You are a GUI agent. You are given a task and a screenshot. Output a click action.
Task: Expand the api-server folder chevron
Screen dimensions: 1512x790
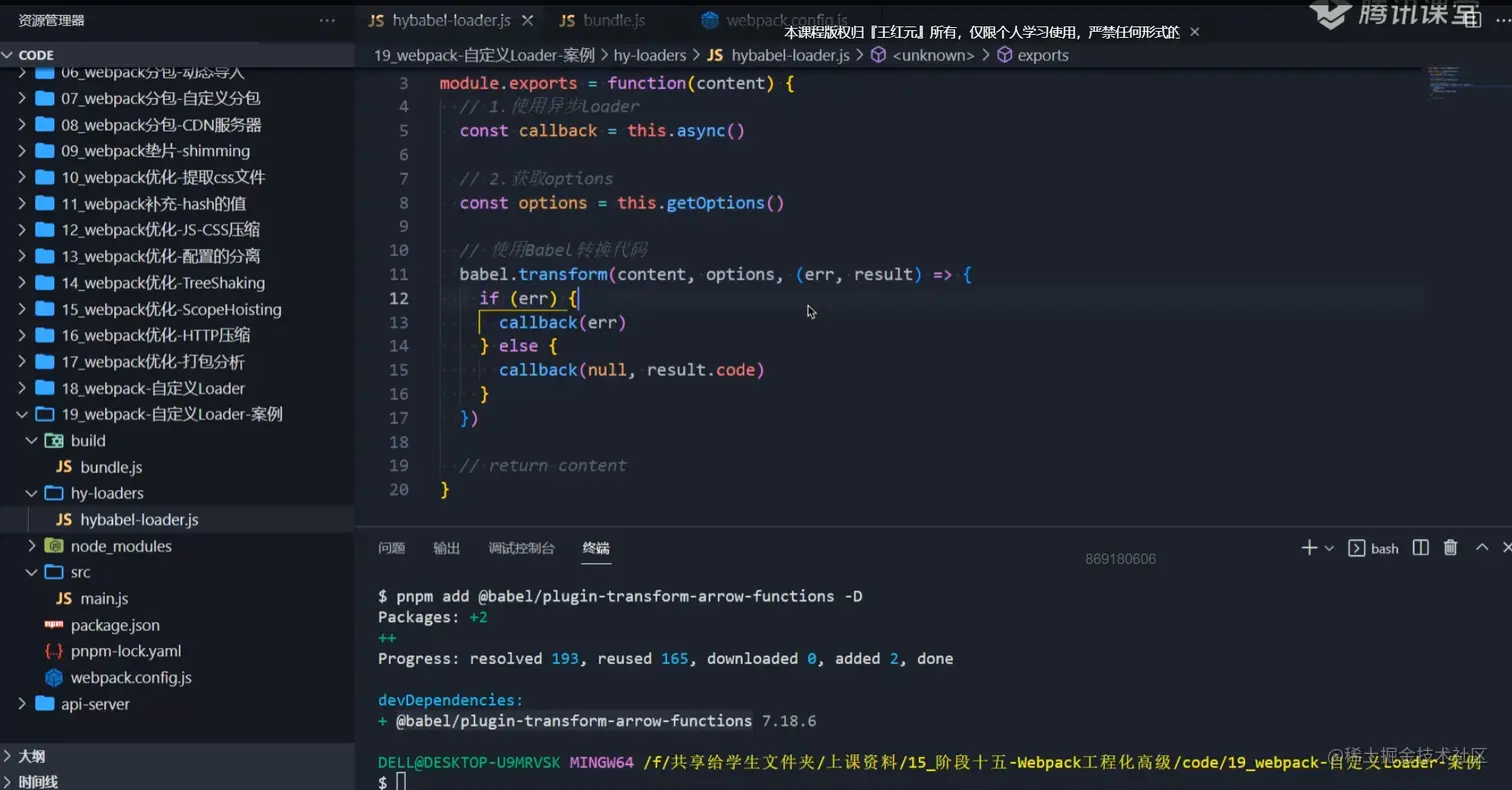[x=23, y=704]
